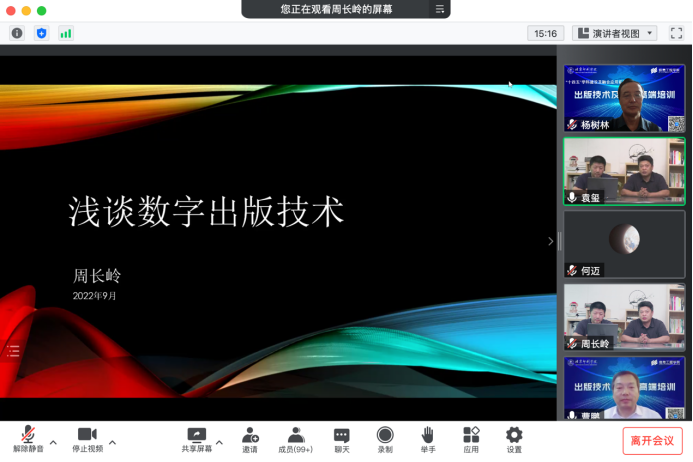Raise hand using 举手
The width and height of the screenshot is (693, 462).
pyautogui.click(x=427, y=439)
